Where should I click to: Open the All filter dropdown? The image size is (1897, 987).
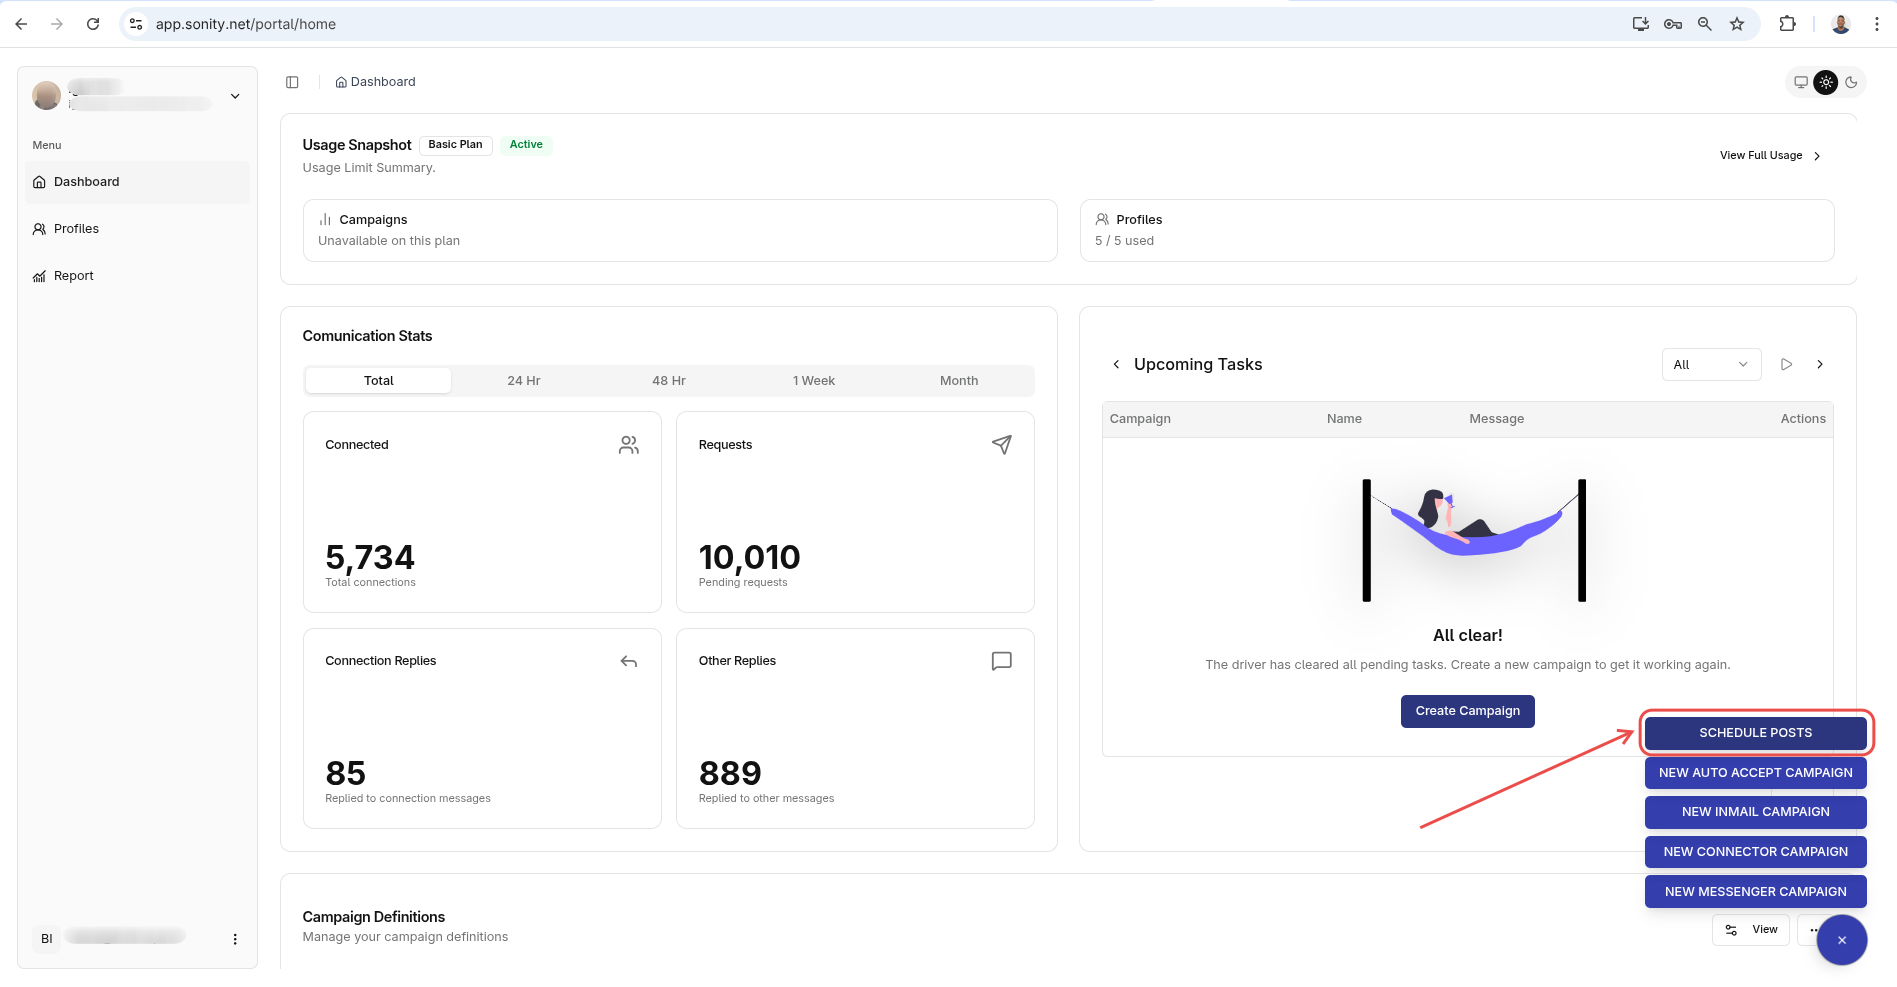1711,365
